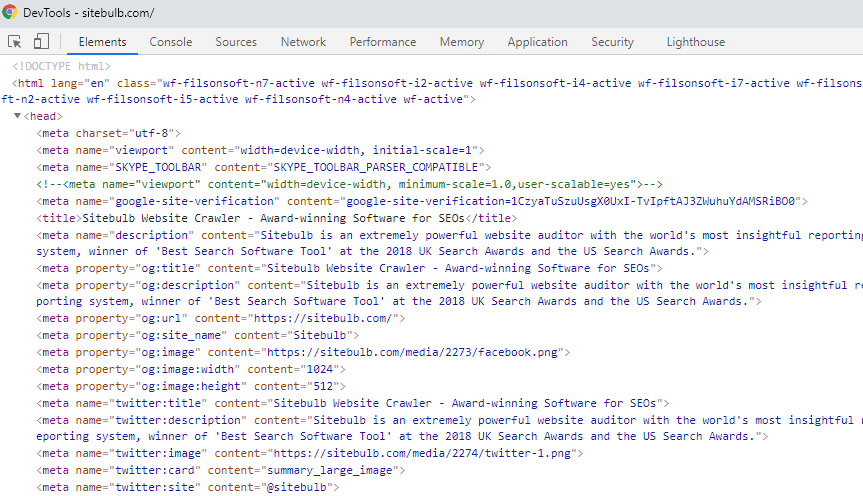The width and height of the screenshot is (863, 496).
Task: Select the twitter:title meta tag
Action: pyautogui.click(x=353, y=404)
